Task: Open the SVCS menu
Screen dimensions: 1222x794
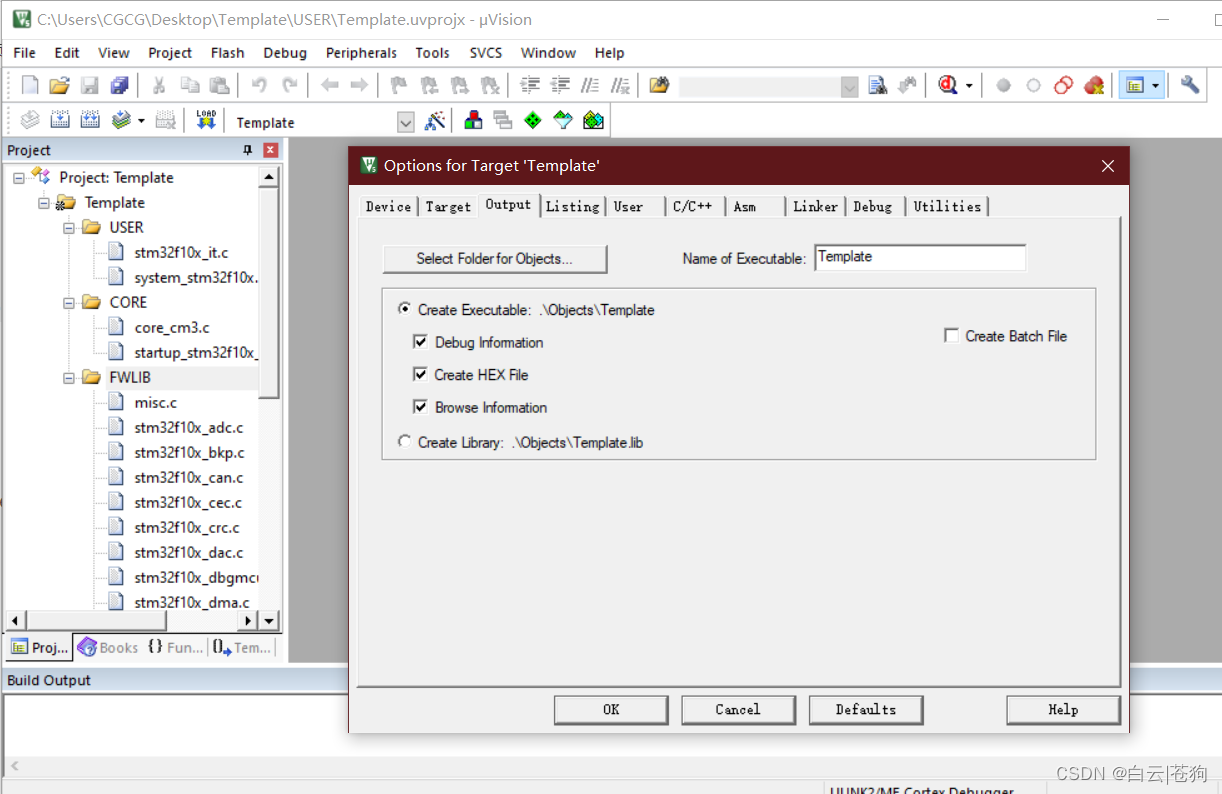Action: 486,53
